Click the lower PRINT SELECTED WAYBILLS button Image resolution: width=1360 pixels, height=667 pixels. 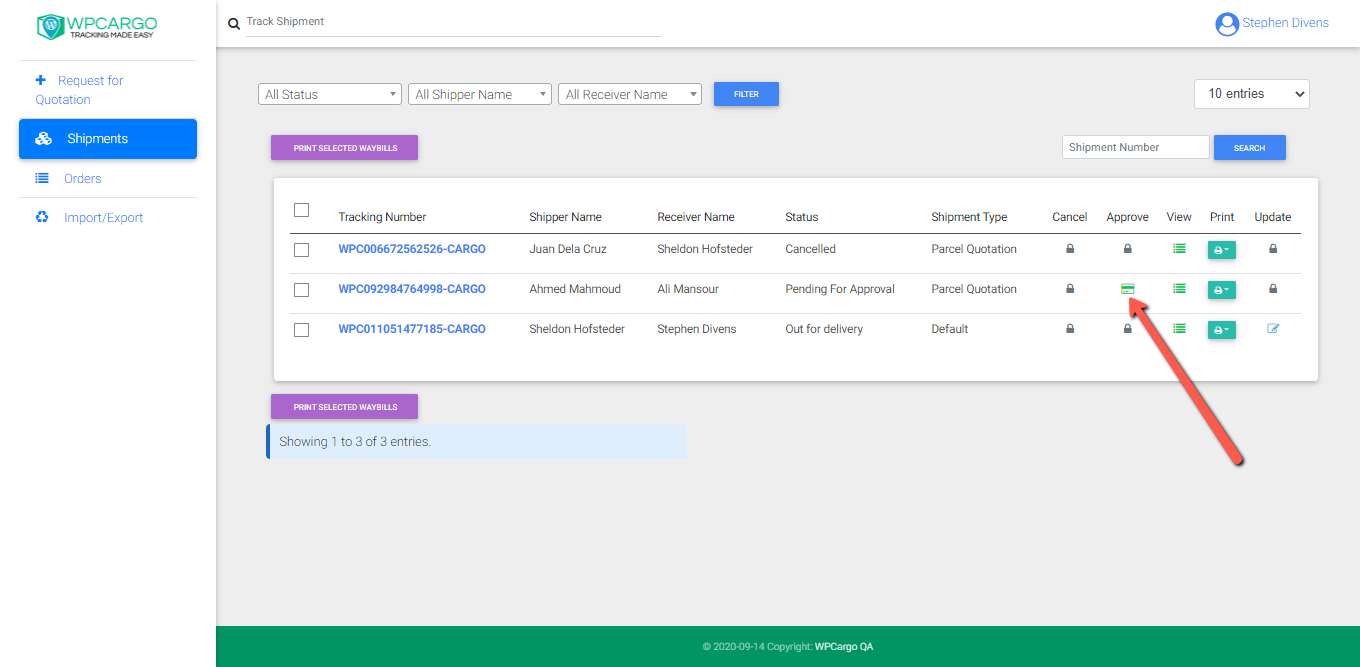tap(345, 407)
